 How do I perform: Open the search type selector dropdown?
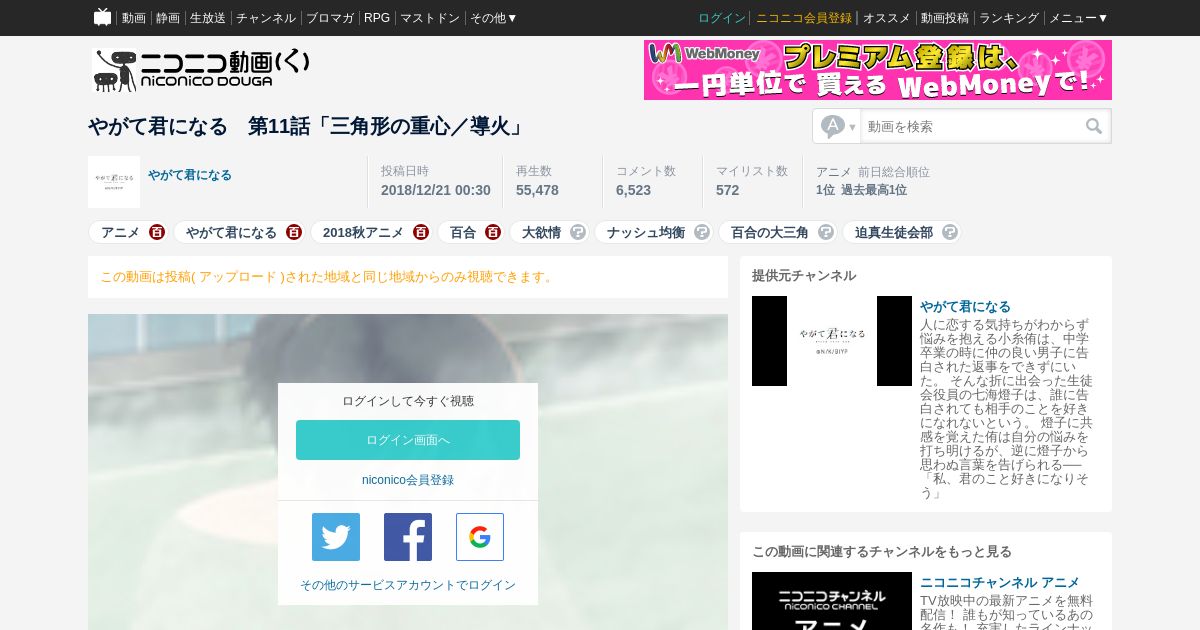coord(838,126)
